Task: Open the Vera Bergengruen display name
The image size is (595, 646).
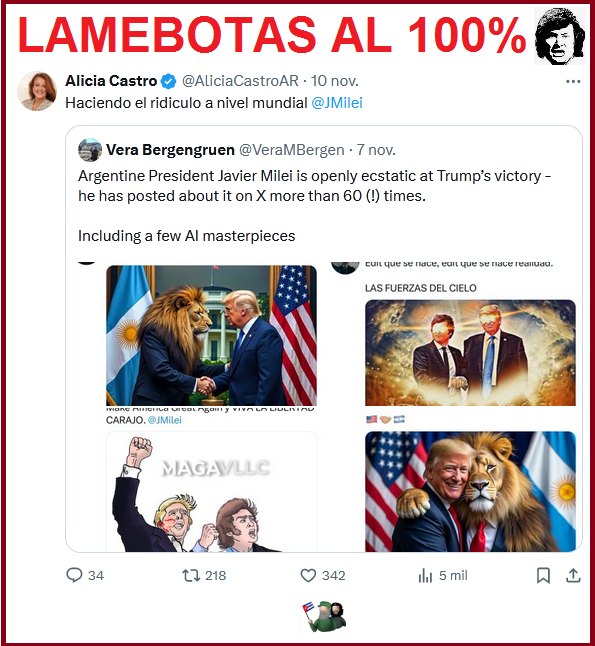Action: click(170, 150)
